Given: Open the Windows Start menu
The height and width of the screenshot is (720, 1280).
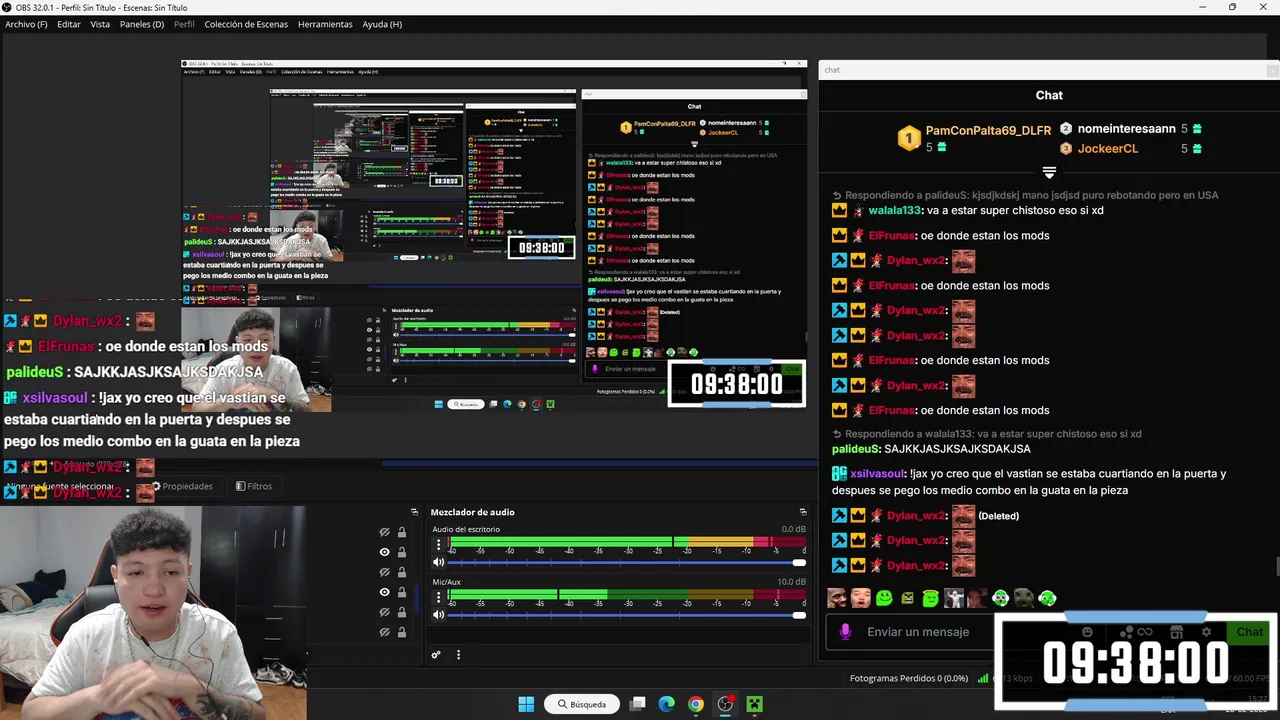Looking at the screenshot, I should [526, 704].
